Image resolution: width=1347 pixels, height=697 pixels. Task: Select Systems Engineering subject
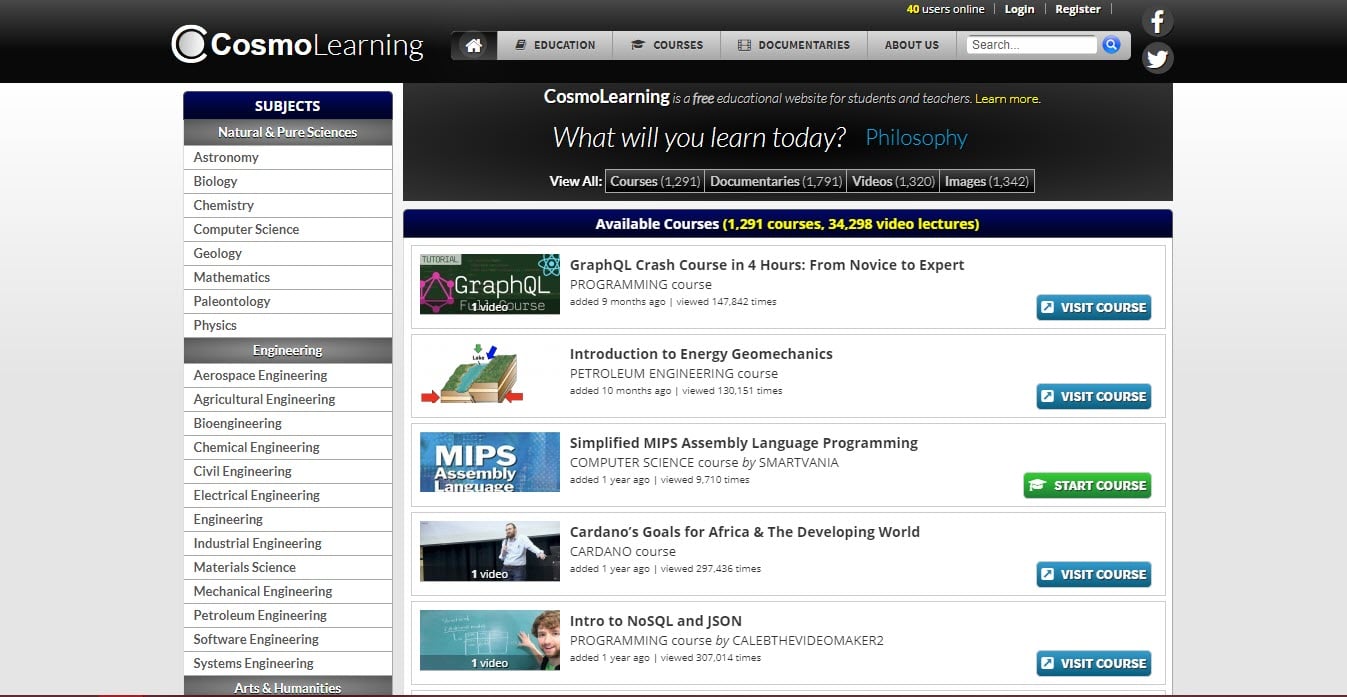click(x=288, y=663)
